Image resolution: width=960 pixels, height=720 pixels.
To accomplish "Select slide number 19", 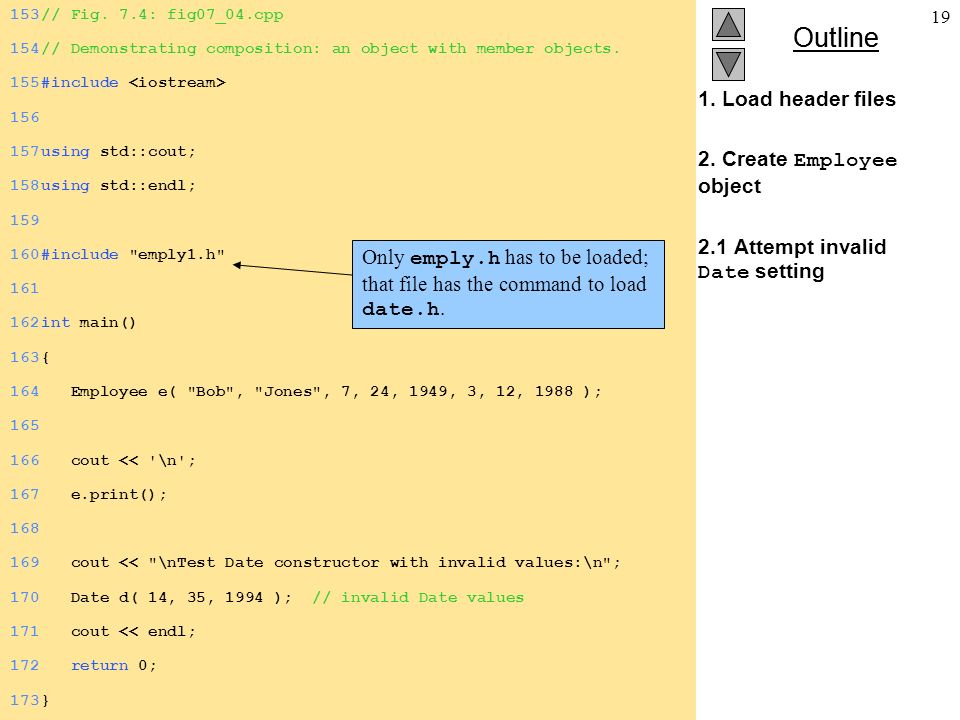I will tap(940, 17).
